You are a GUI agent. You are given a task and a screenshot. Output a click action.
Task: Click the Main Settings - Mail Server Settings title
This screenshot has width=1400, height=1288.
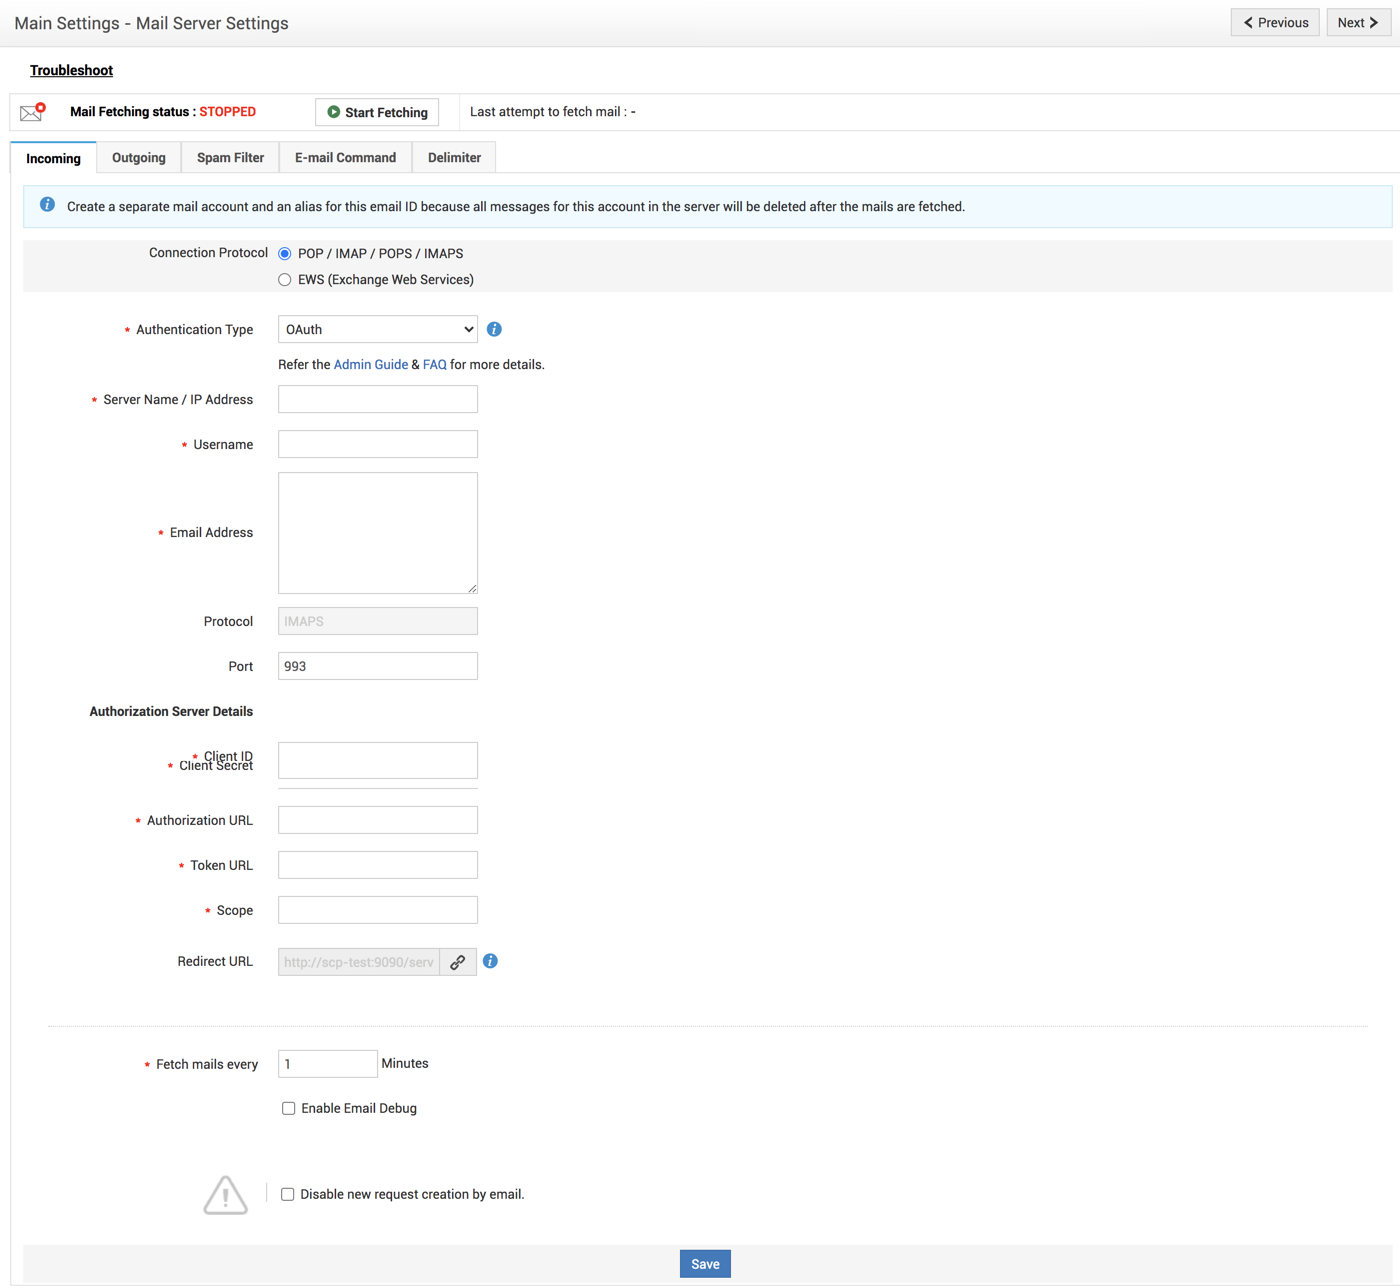(x=152, y=23)
